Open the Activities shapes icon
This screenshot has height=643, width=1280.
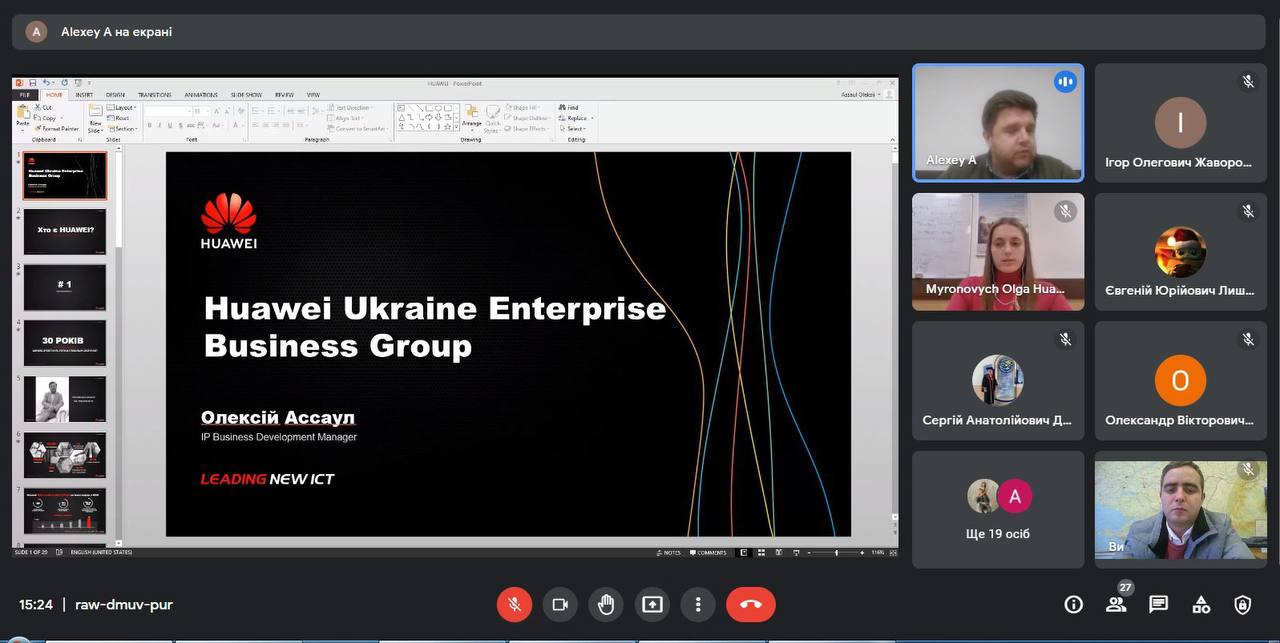[1201, 604]
